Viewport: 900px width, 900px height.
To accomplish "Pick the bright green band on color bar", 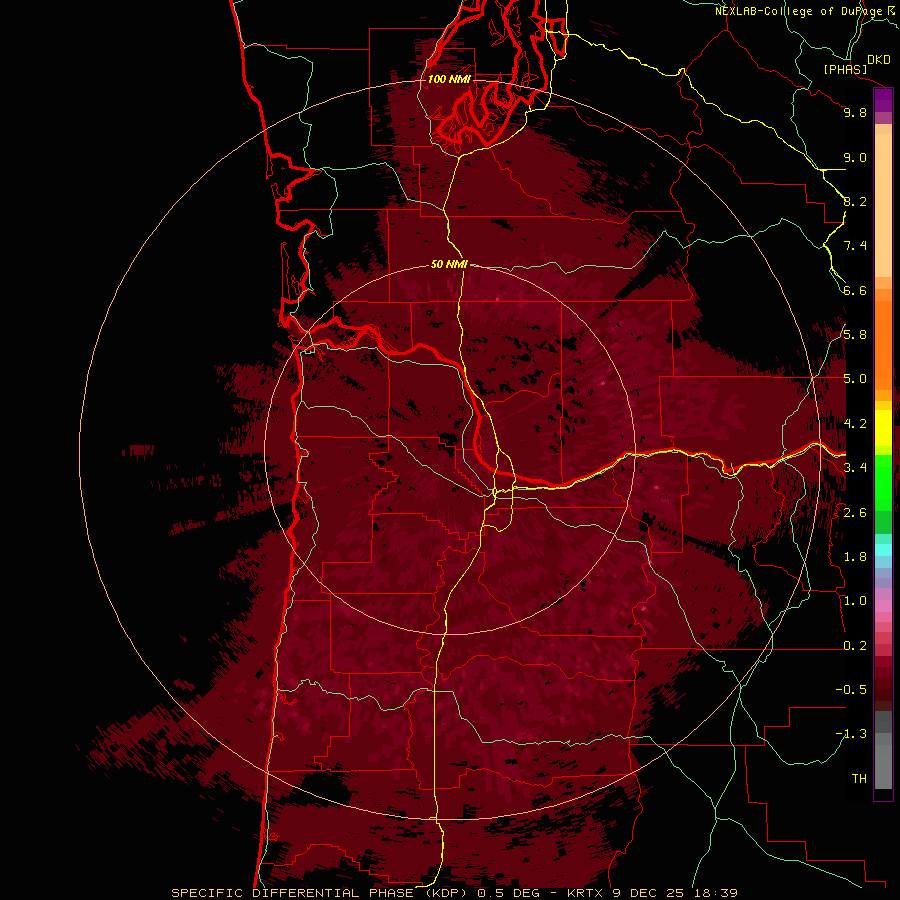I will (x=883, y=483).
